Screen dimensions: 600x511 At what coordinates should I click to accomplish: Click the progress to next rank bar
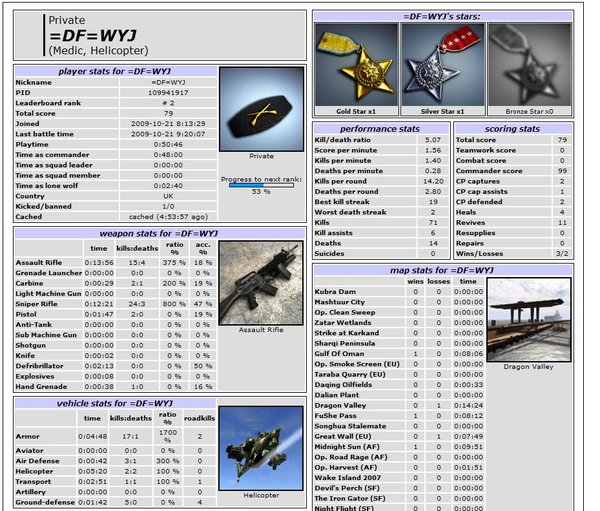tap(261, 185)
